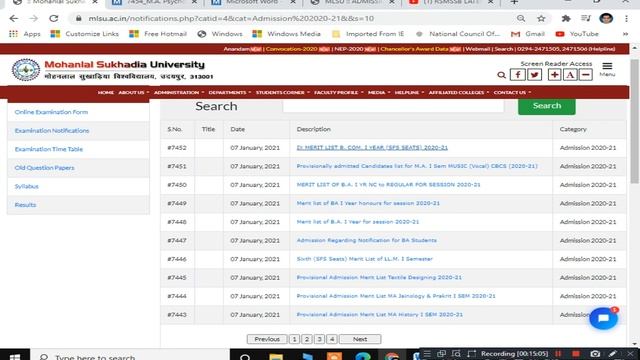Open IV Merit List B.Com I Year link

372,148
